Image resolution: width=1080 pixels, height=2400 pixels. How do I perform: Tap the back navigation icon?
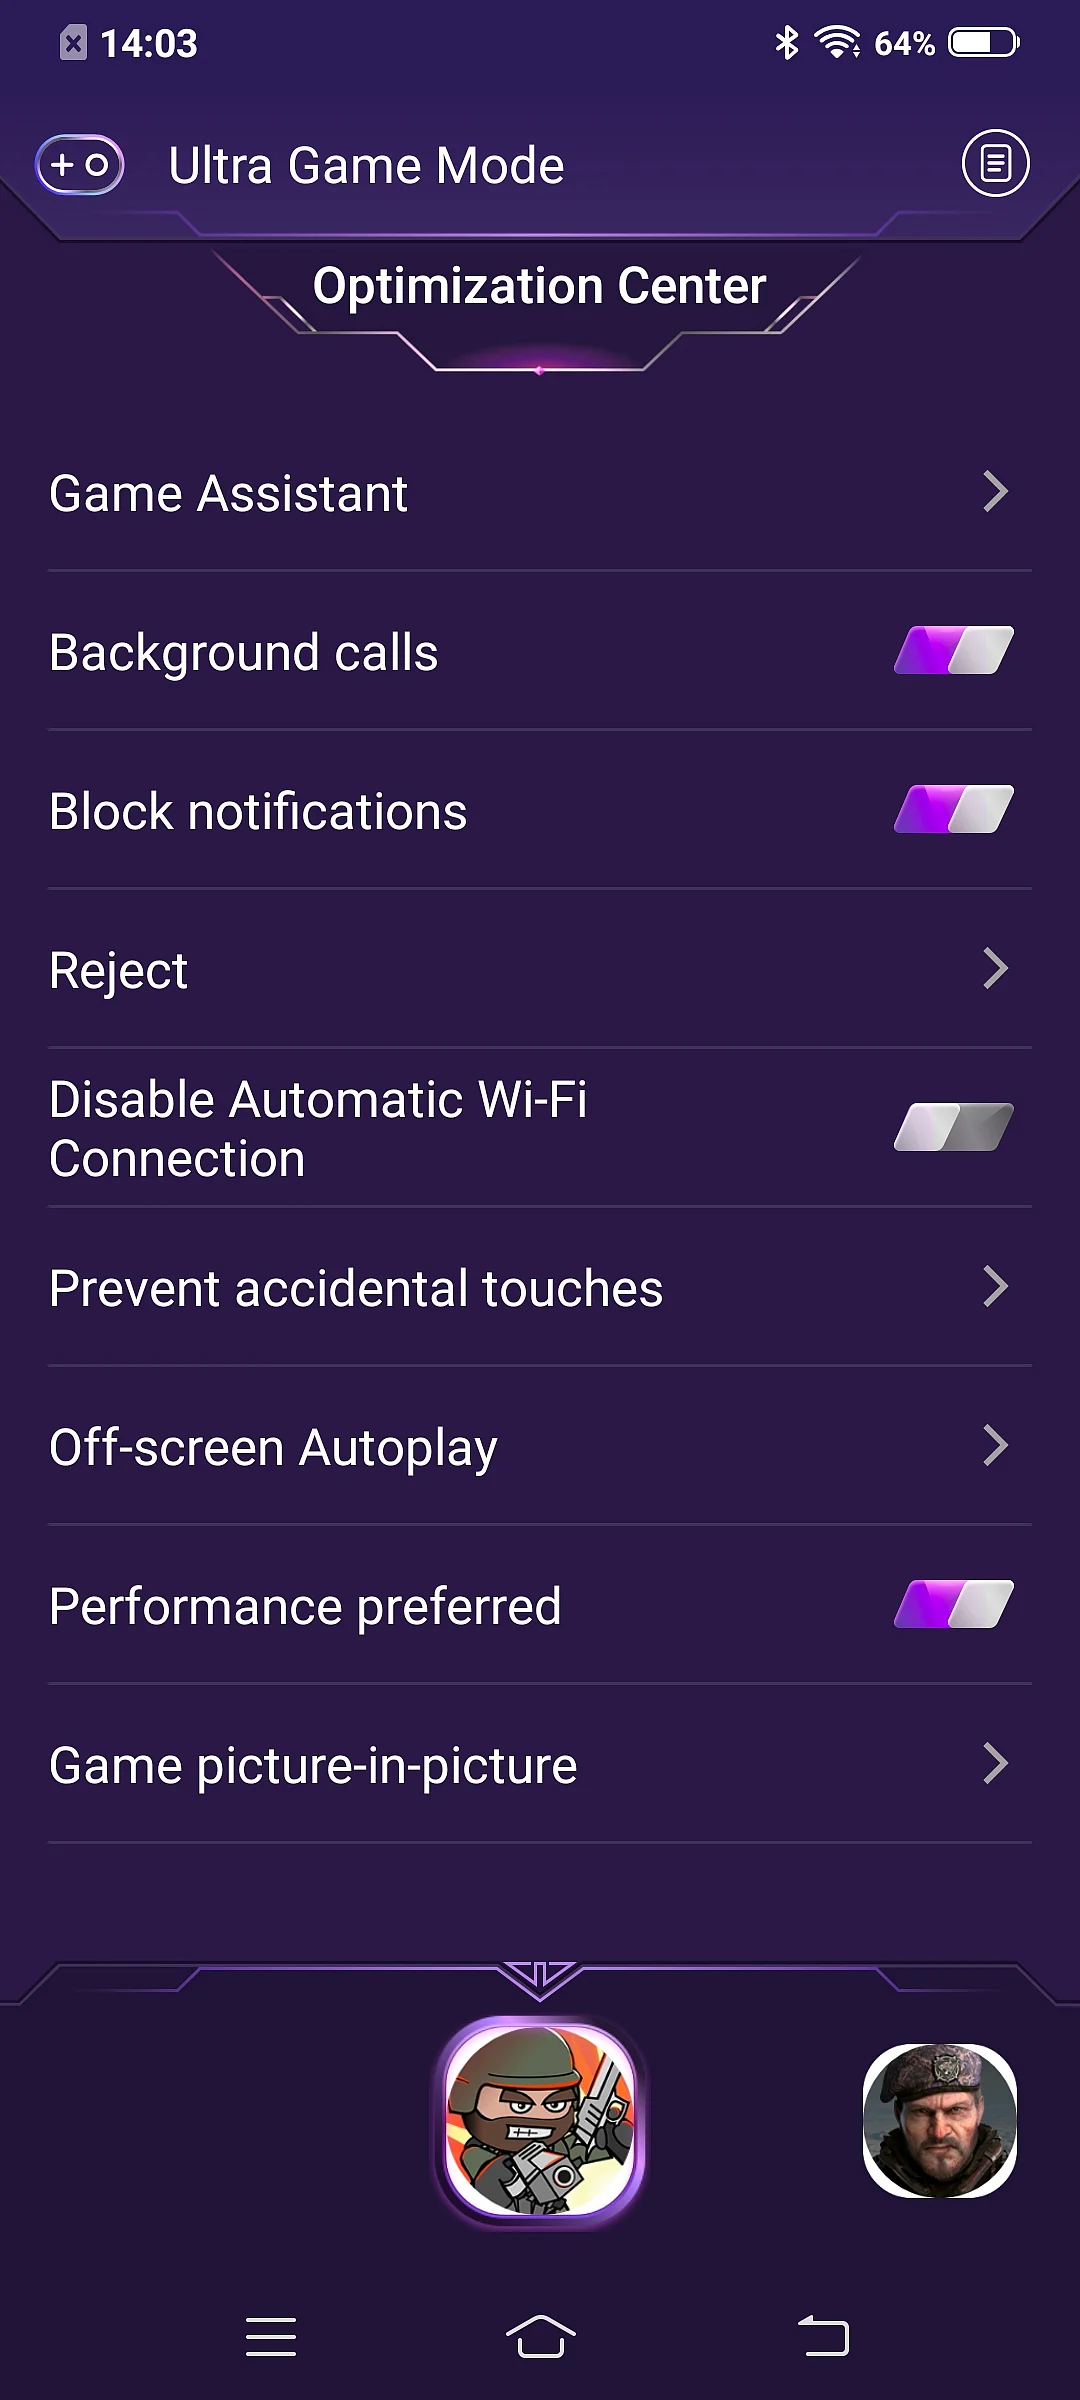coord(823,2337)
